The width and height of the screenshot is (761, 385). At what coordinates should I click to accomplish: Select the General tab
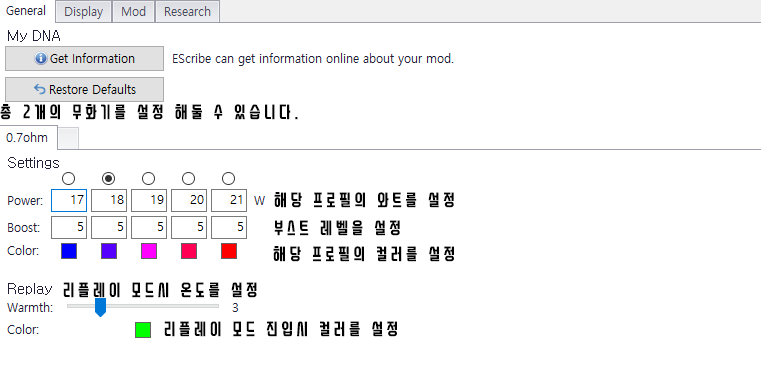pyautogui.click(x=26, y=11)
